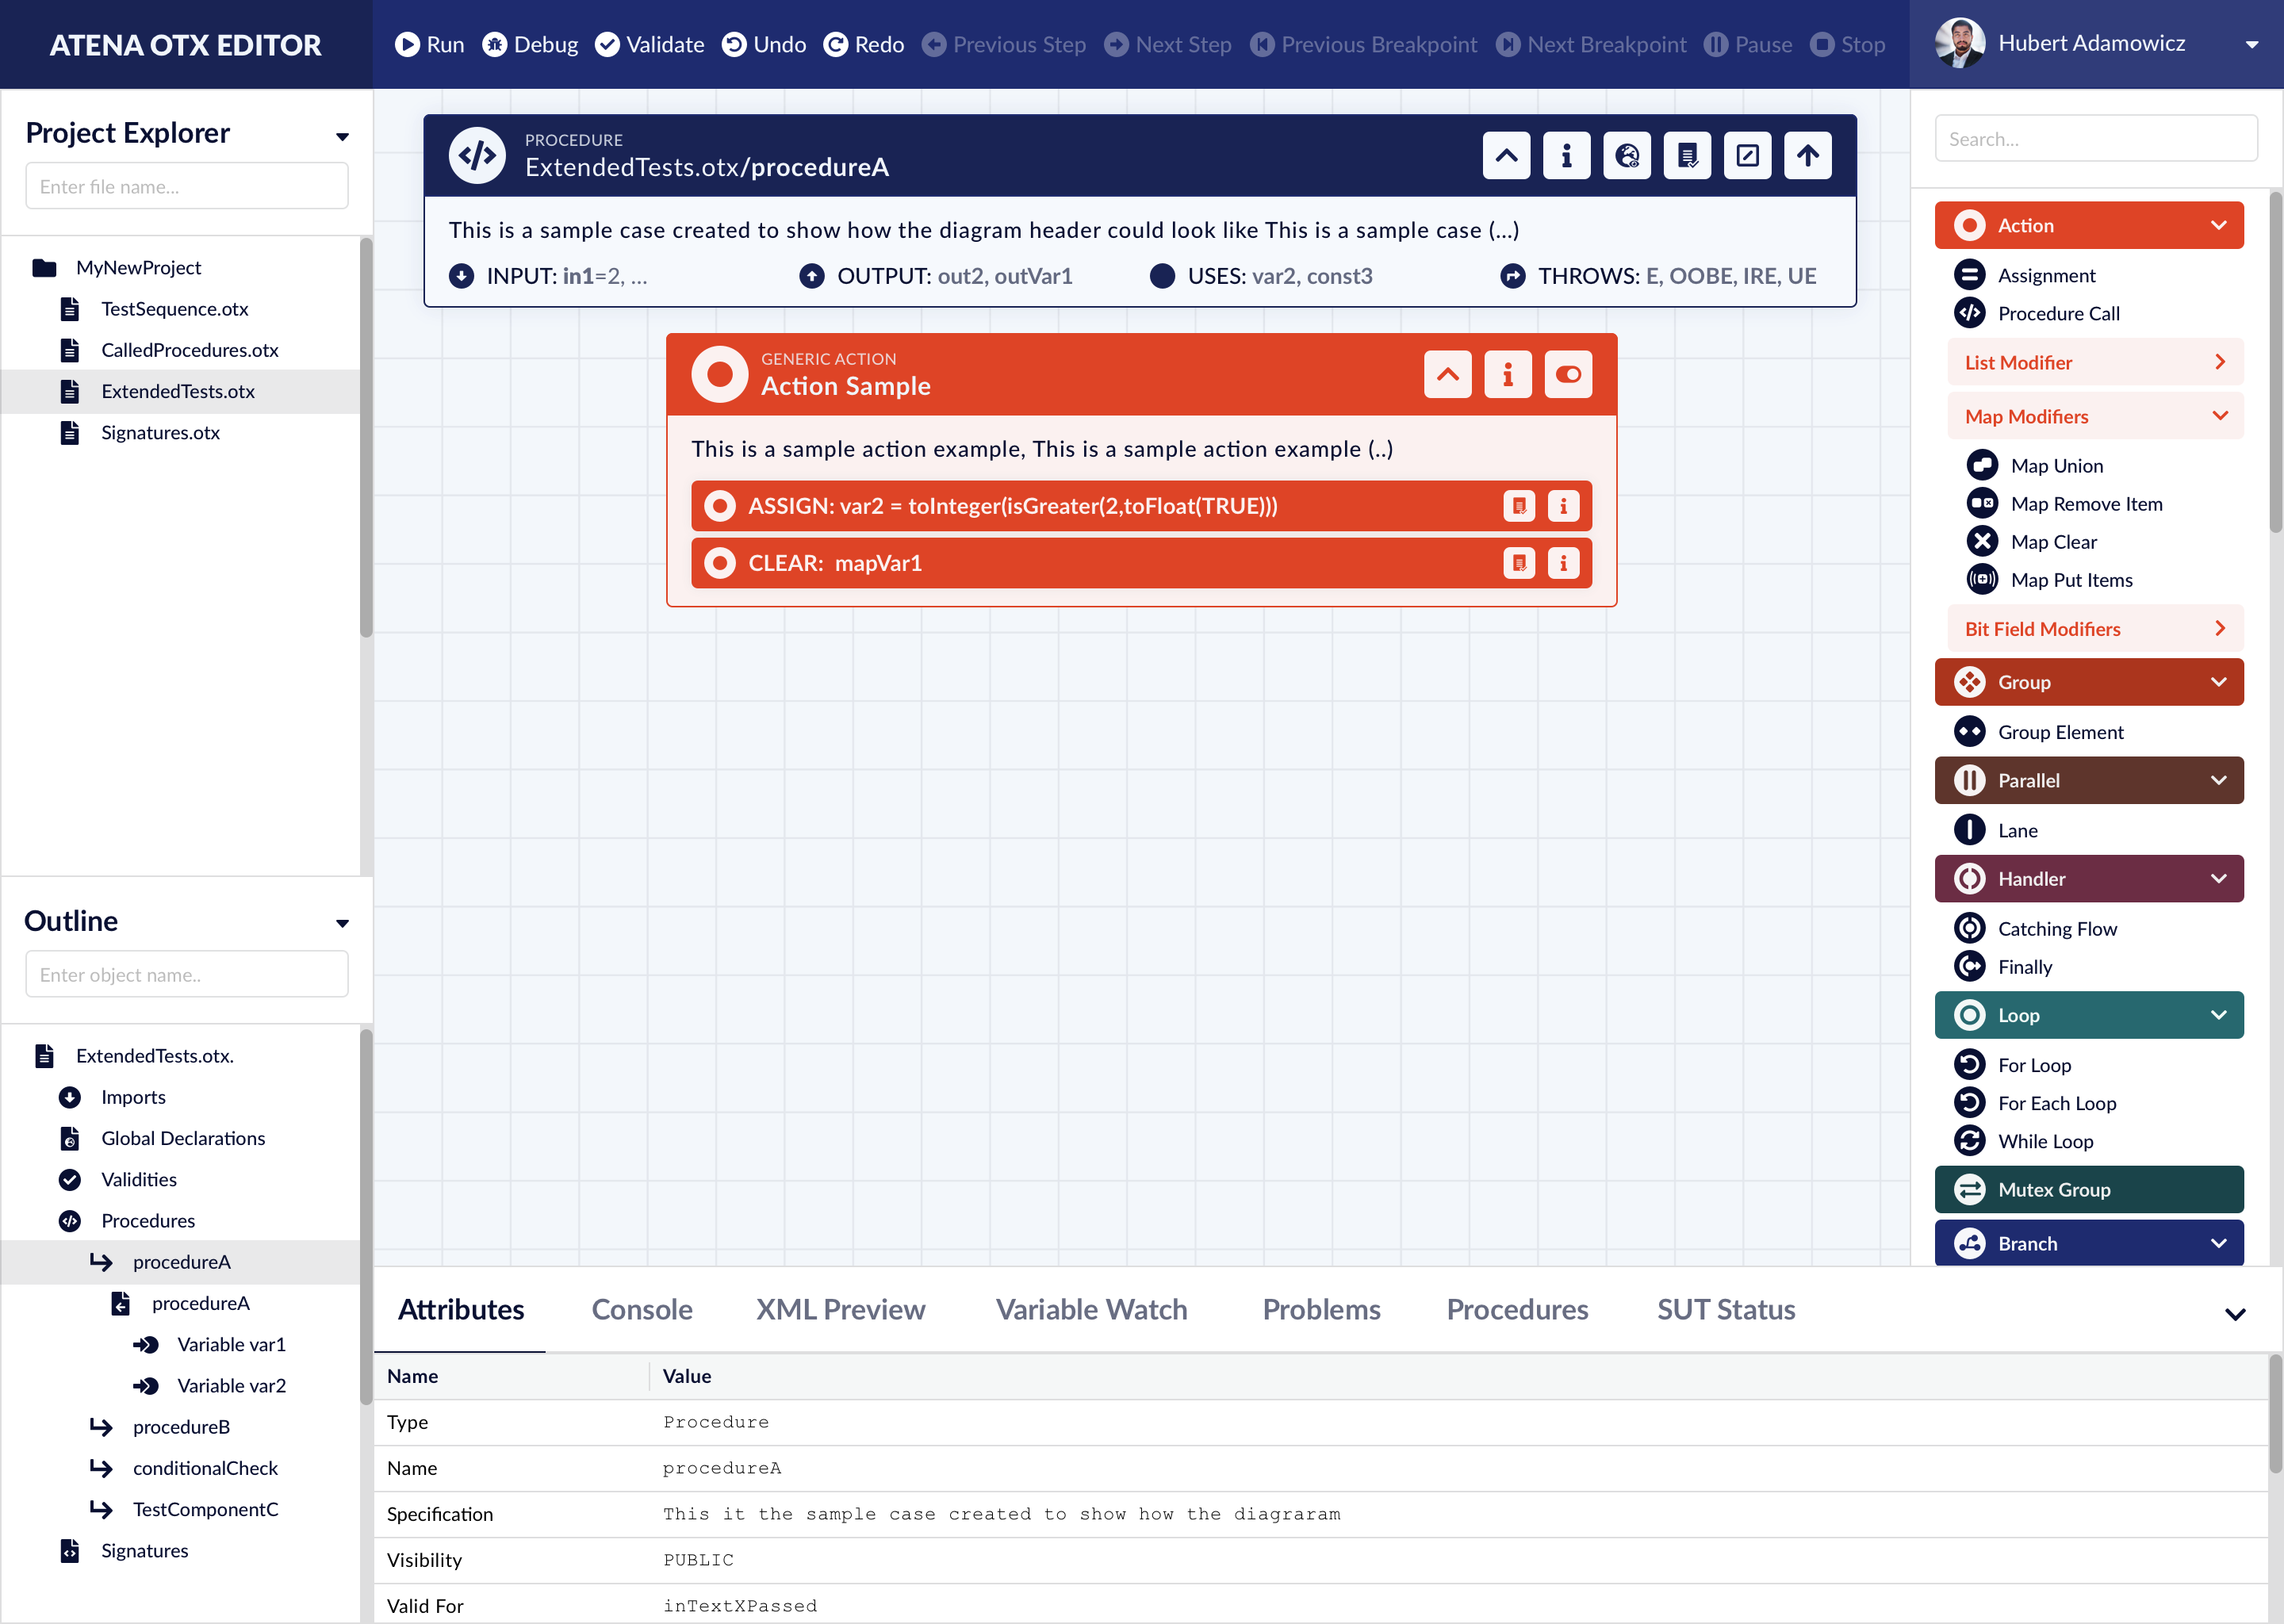Toggle the Action Sample enable switch

click(1568, 375)
